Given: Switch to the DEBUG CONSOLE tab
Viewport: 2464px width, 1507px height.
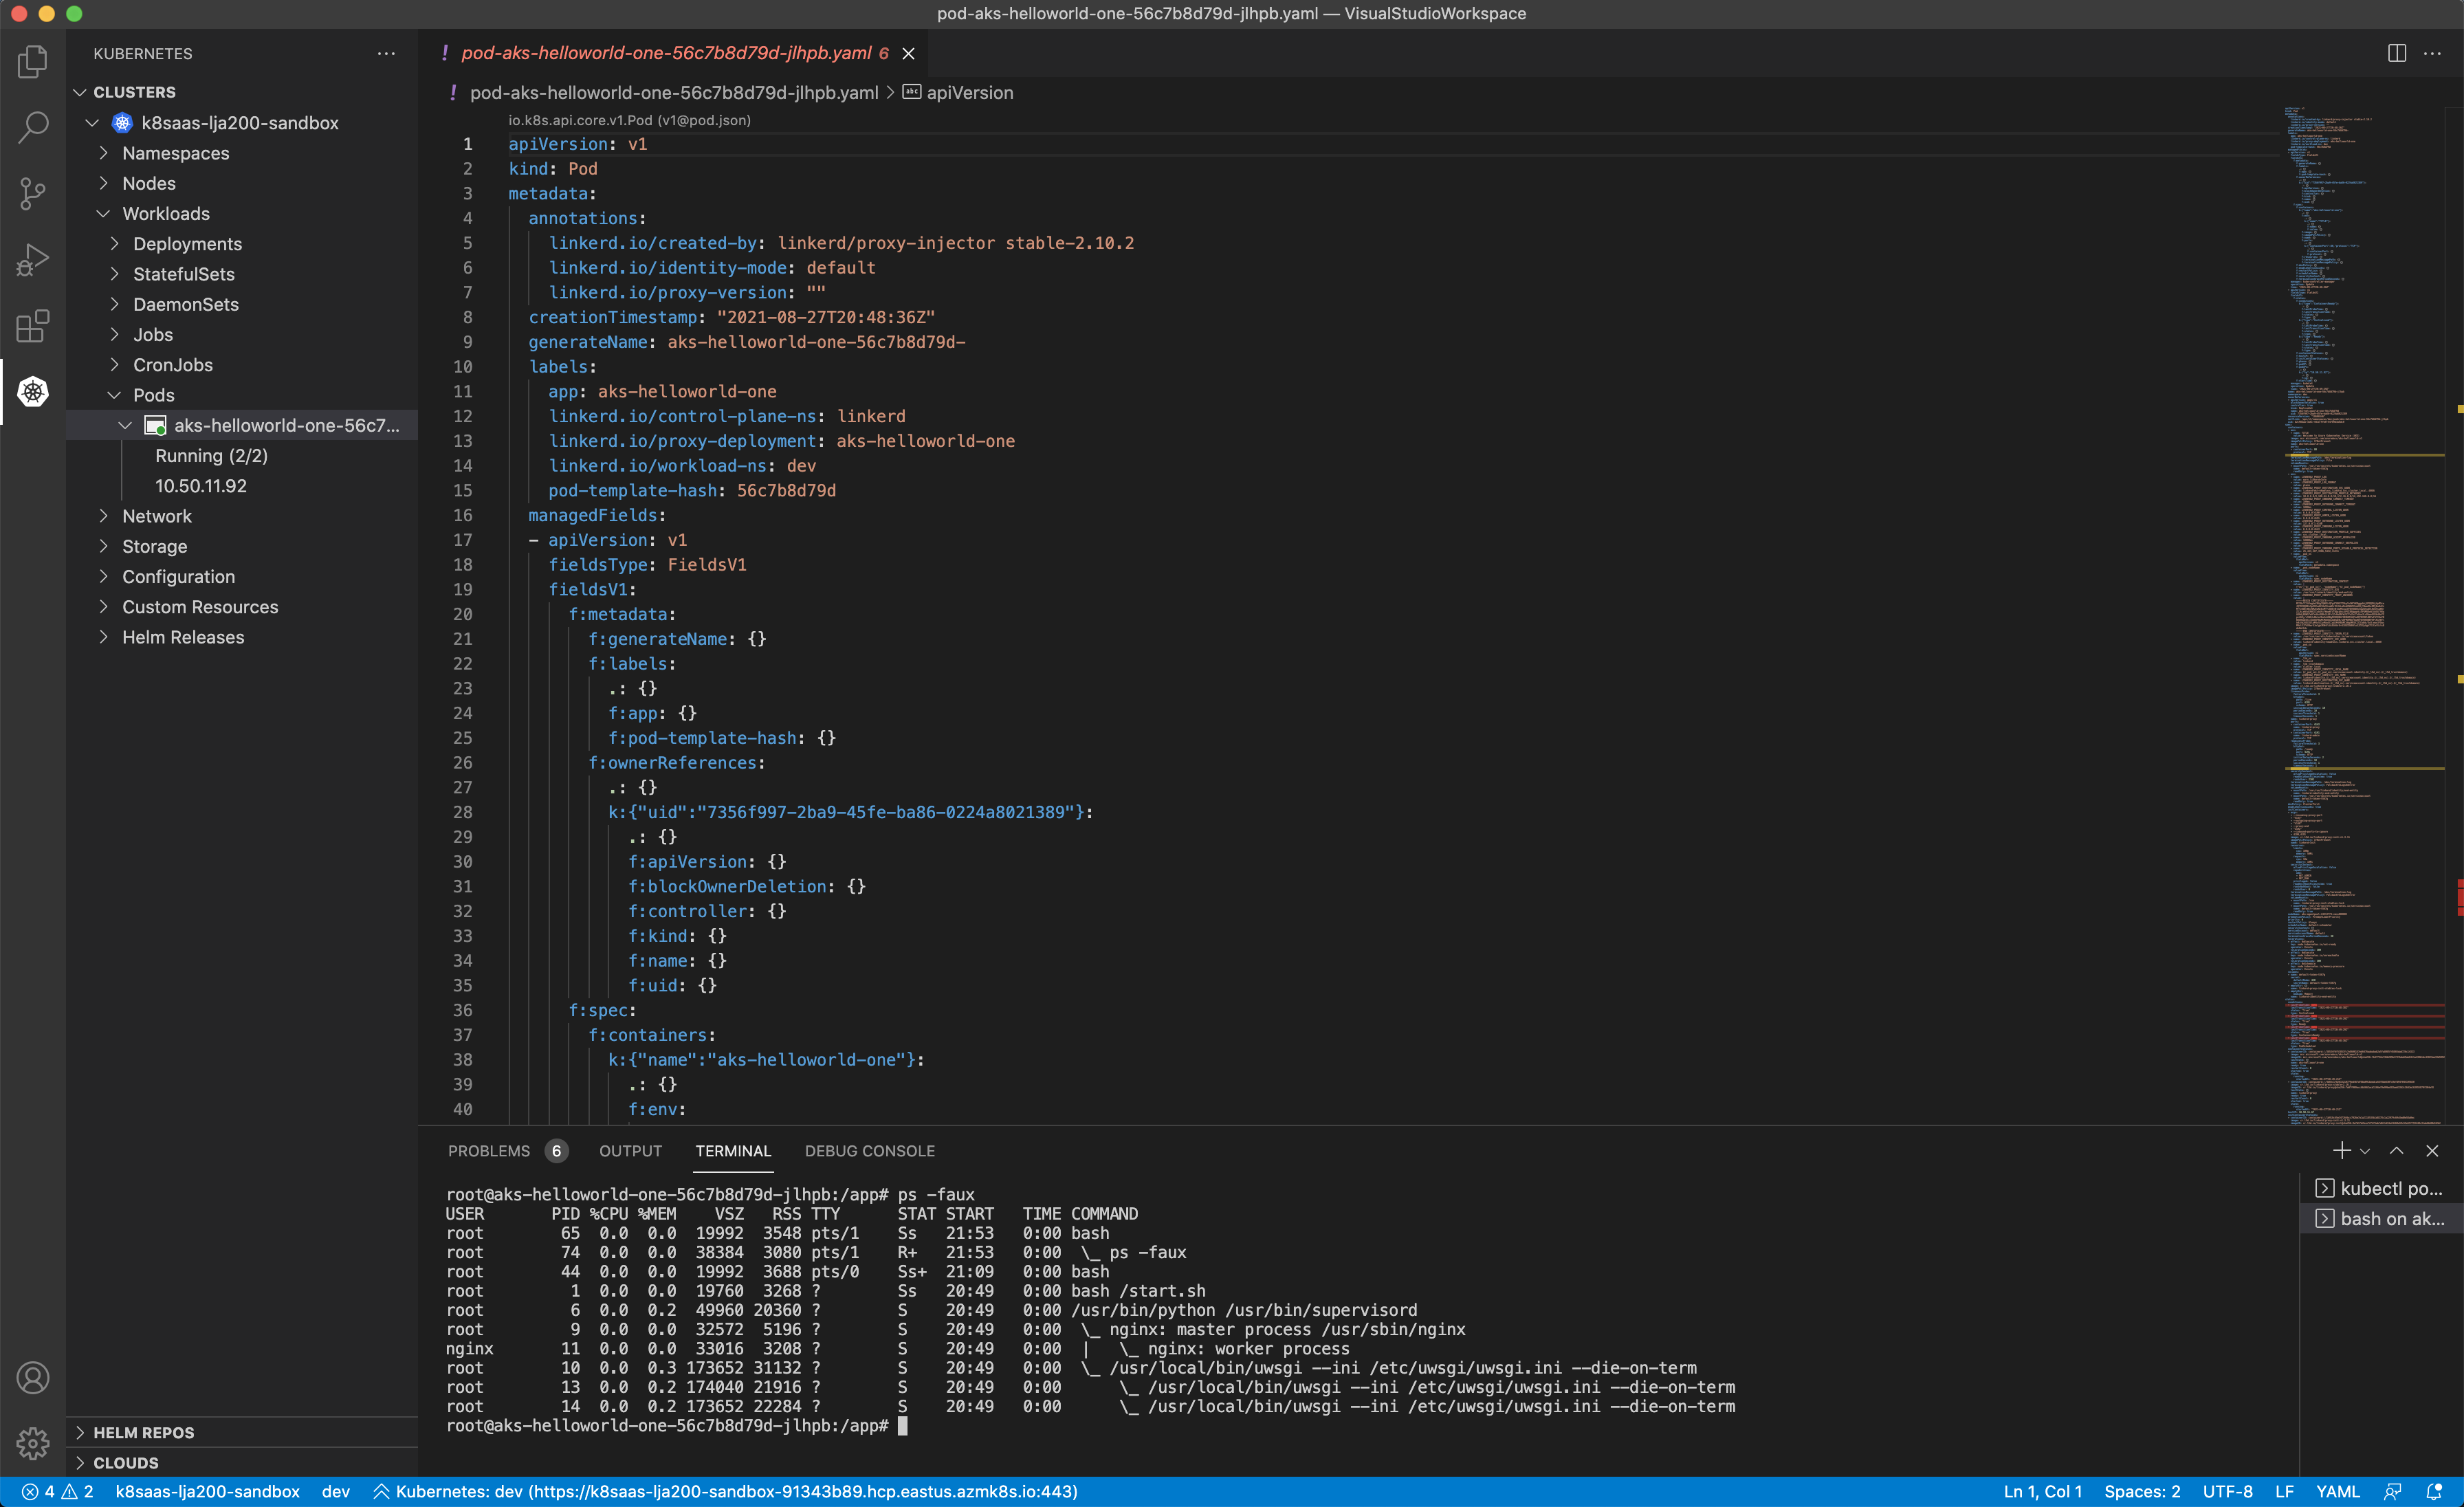Looking at the screenshot, I should [x=870, y=1151].
